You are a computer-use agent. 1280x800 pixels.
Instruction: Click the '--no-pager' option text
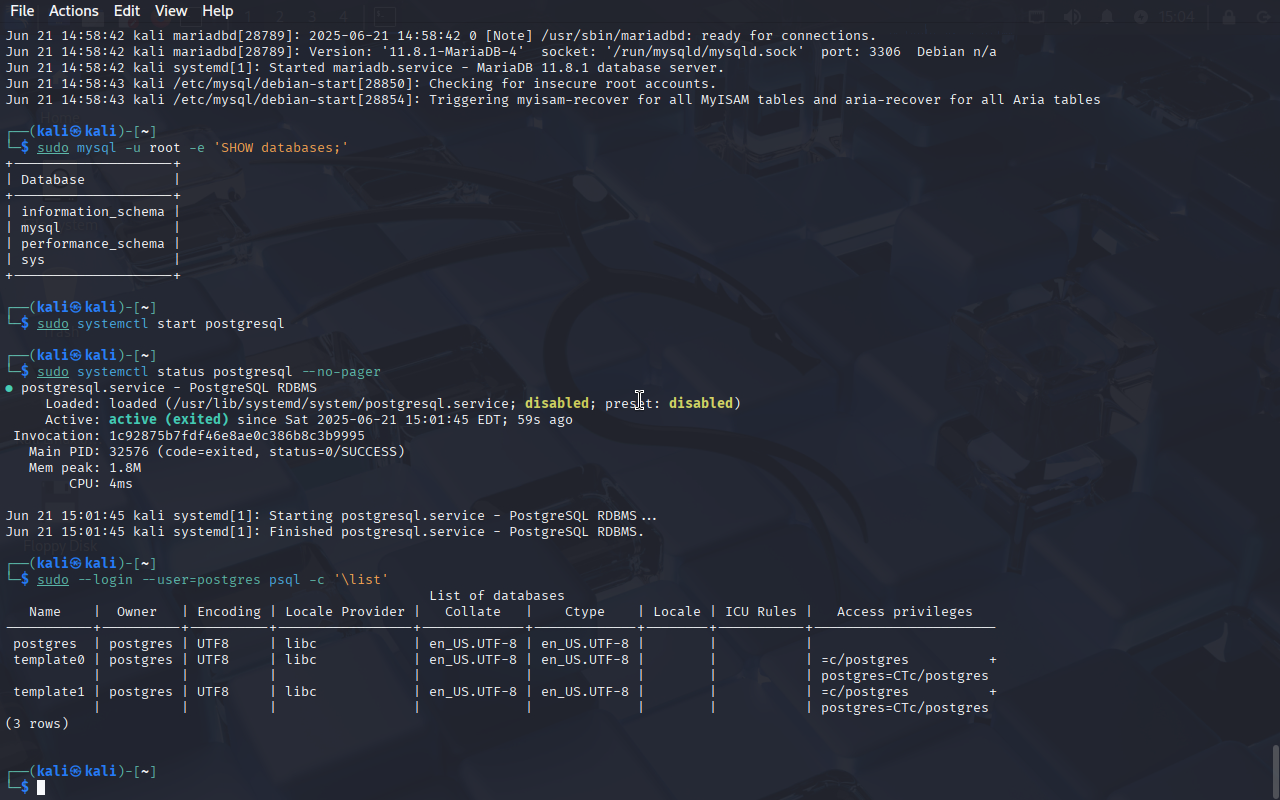[341, 372]
